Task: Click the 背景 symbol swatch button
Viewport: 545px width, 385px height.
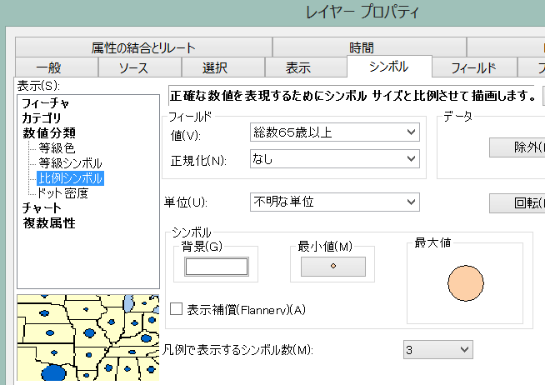Action: click(217, 267)
